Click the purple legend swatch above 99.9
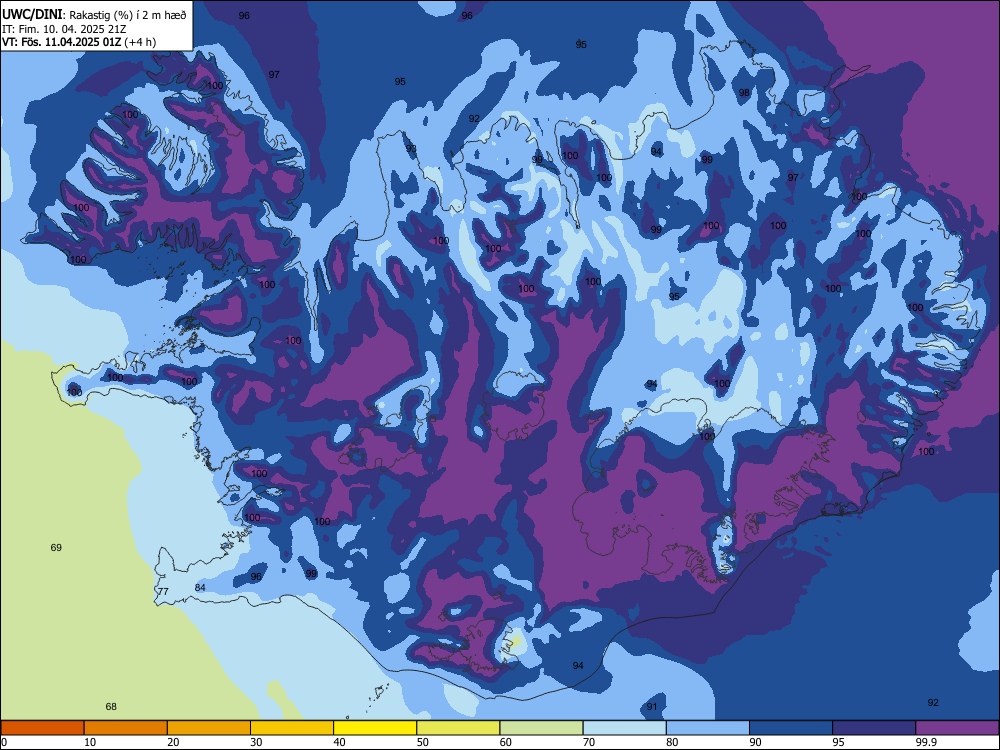The height and width of the screenshot is (750, 1000). click(957, 728)
